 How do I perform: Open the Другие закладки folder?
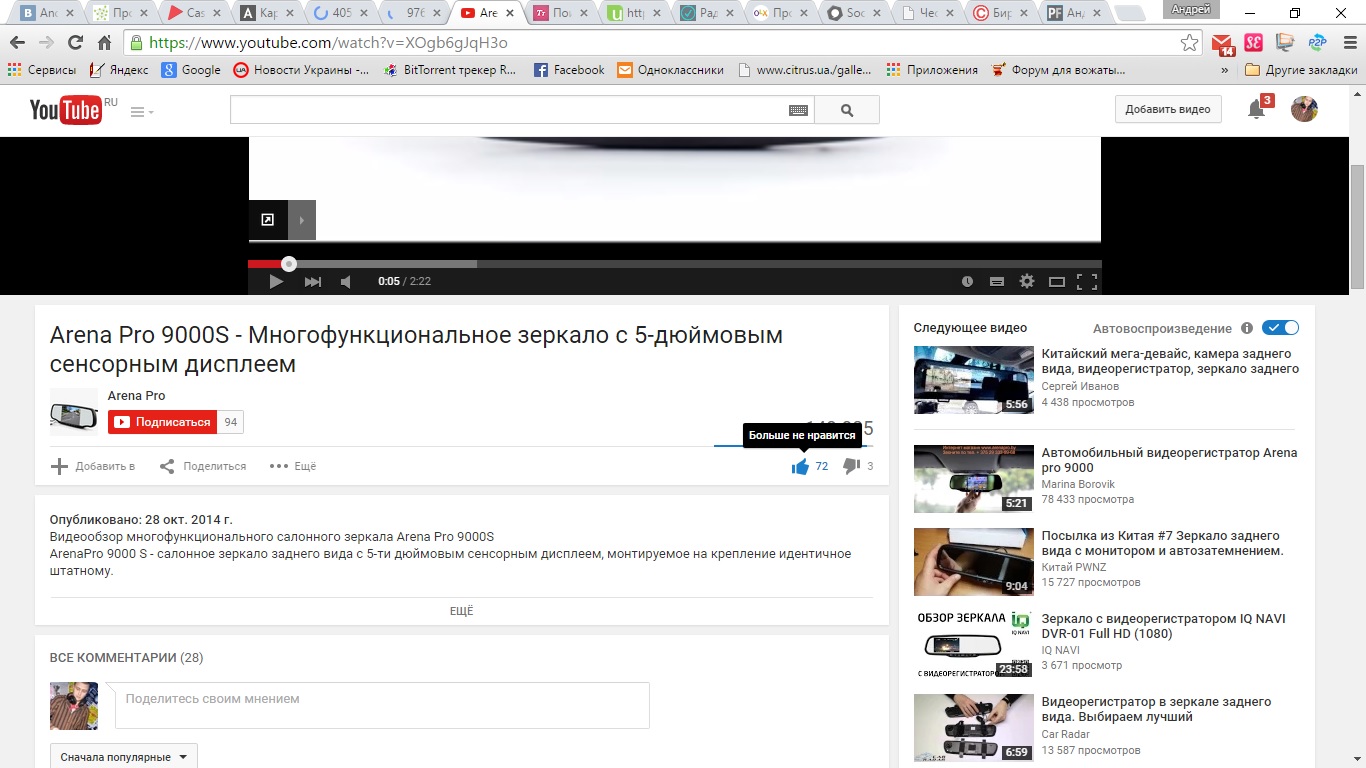[1301, 70]
